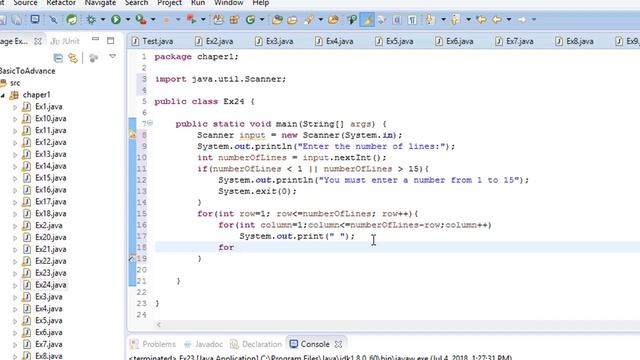
Task: Open the Navigate menu
Action: [100, 3]
